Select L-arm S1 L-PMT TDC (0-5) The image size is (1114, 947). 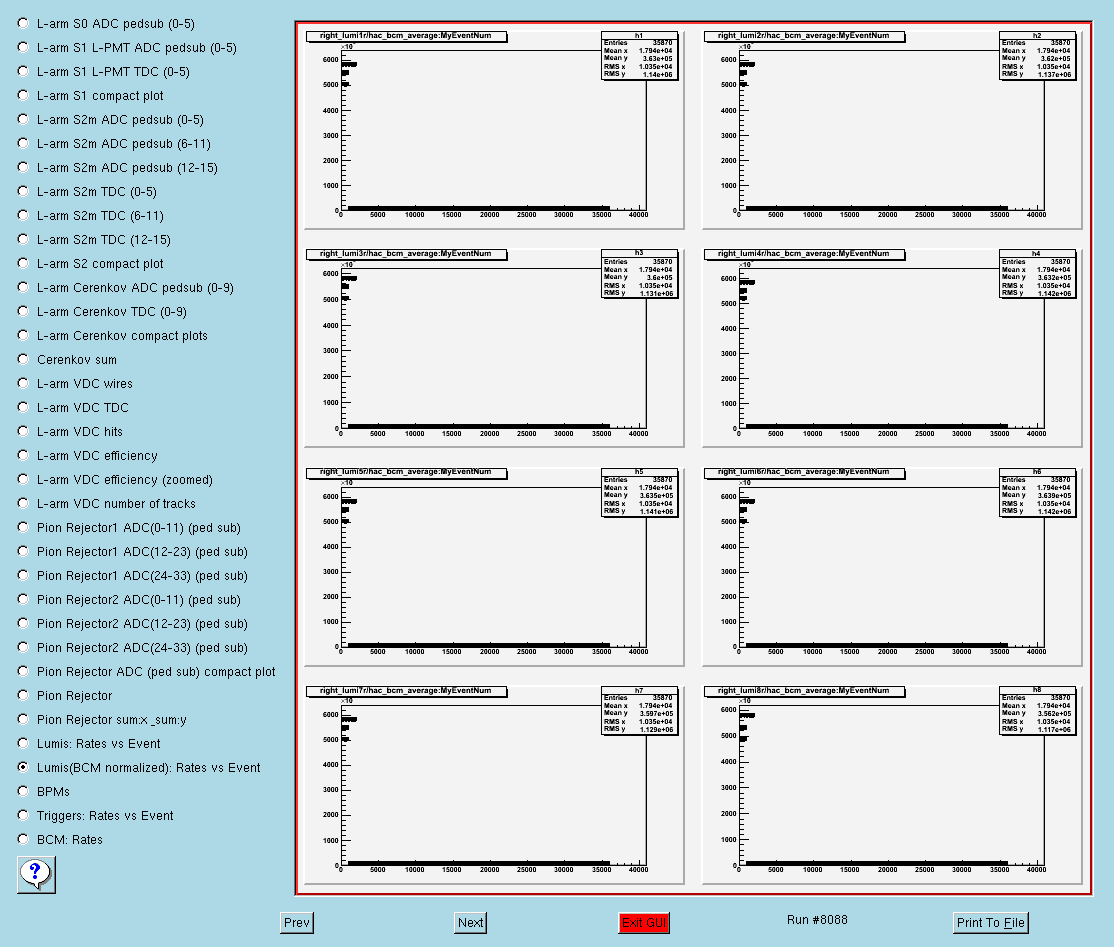tap(23, 72)
